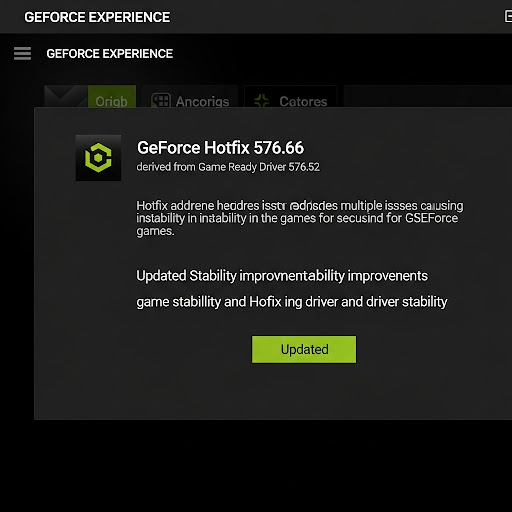The image size is (512, 512).
Task: Click GEFORCE EXPERIENCE next to hamburger menu
Action: (110, 54)
